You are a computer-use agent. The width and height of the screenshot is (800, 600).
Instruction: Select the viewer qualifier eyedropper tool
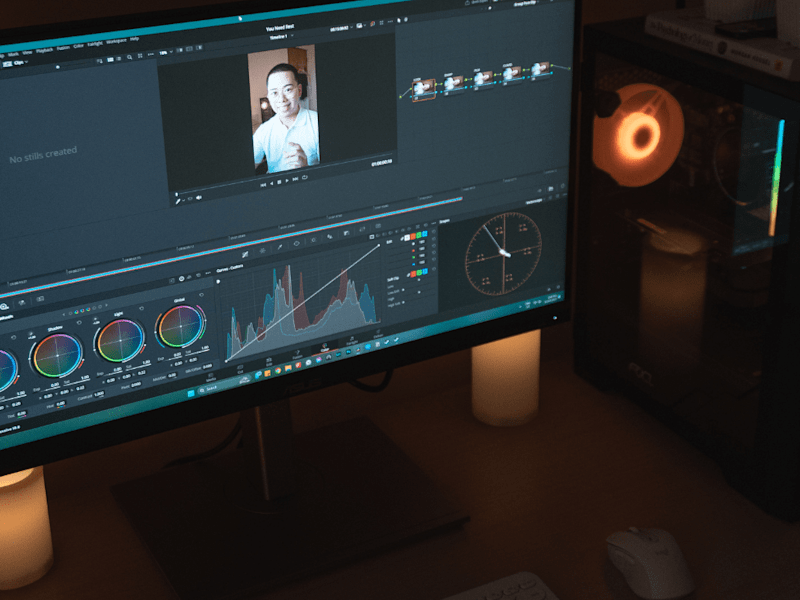(178, 202)
